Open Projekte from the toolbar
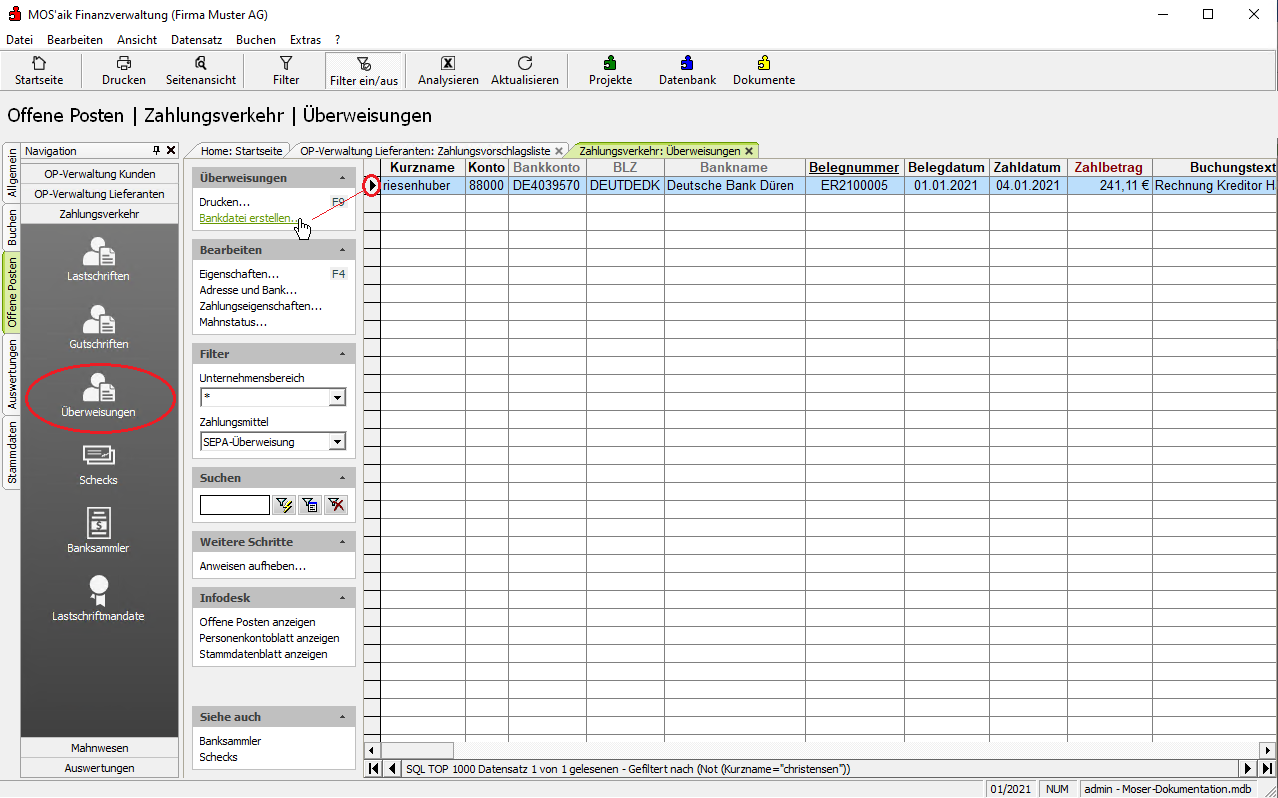1278x798 pixels. (610, 70)
